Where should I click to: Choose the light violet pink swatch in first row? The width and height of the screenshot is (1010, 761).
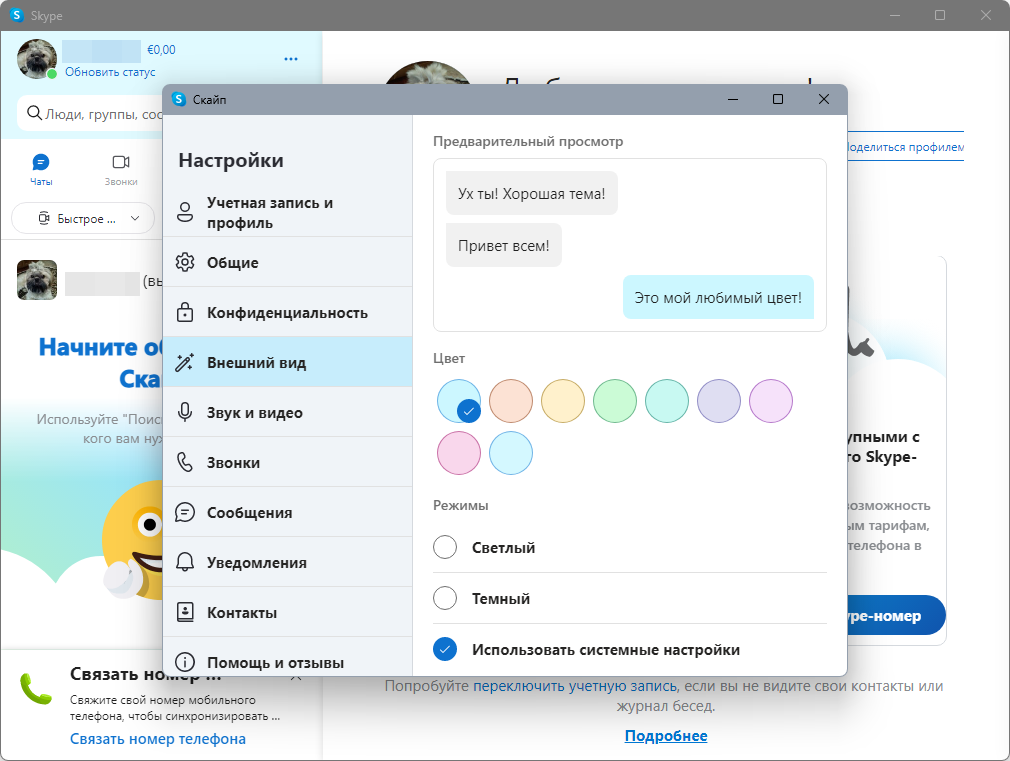pyautogui.click(x=771, y=401)
